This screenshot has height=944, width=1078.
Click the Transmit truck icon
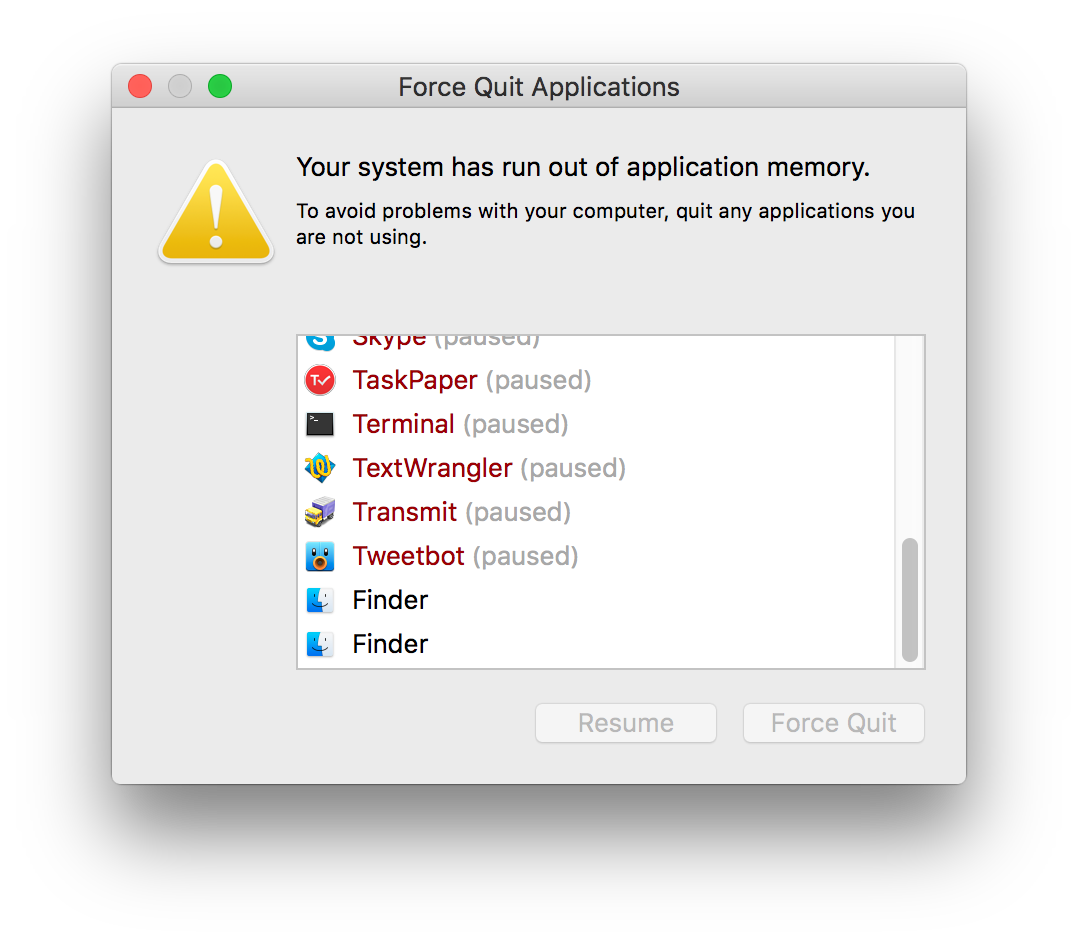pyautogui.click(x=320, y=512)
